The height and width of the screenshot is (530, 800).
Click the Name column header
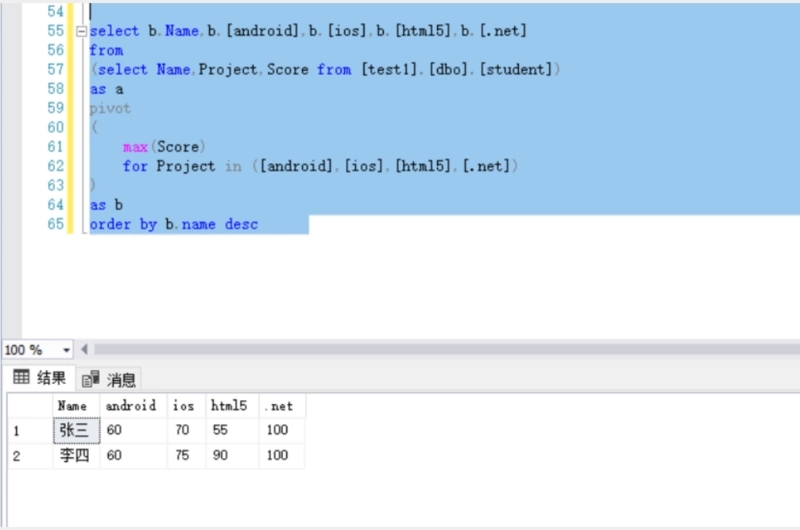coord(75,406)
